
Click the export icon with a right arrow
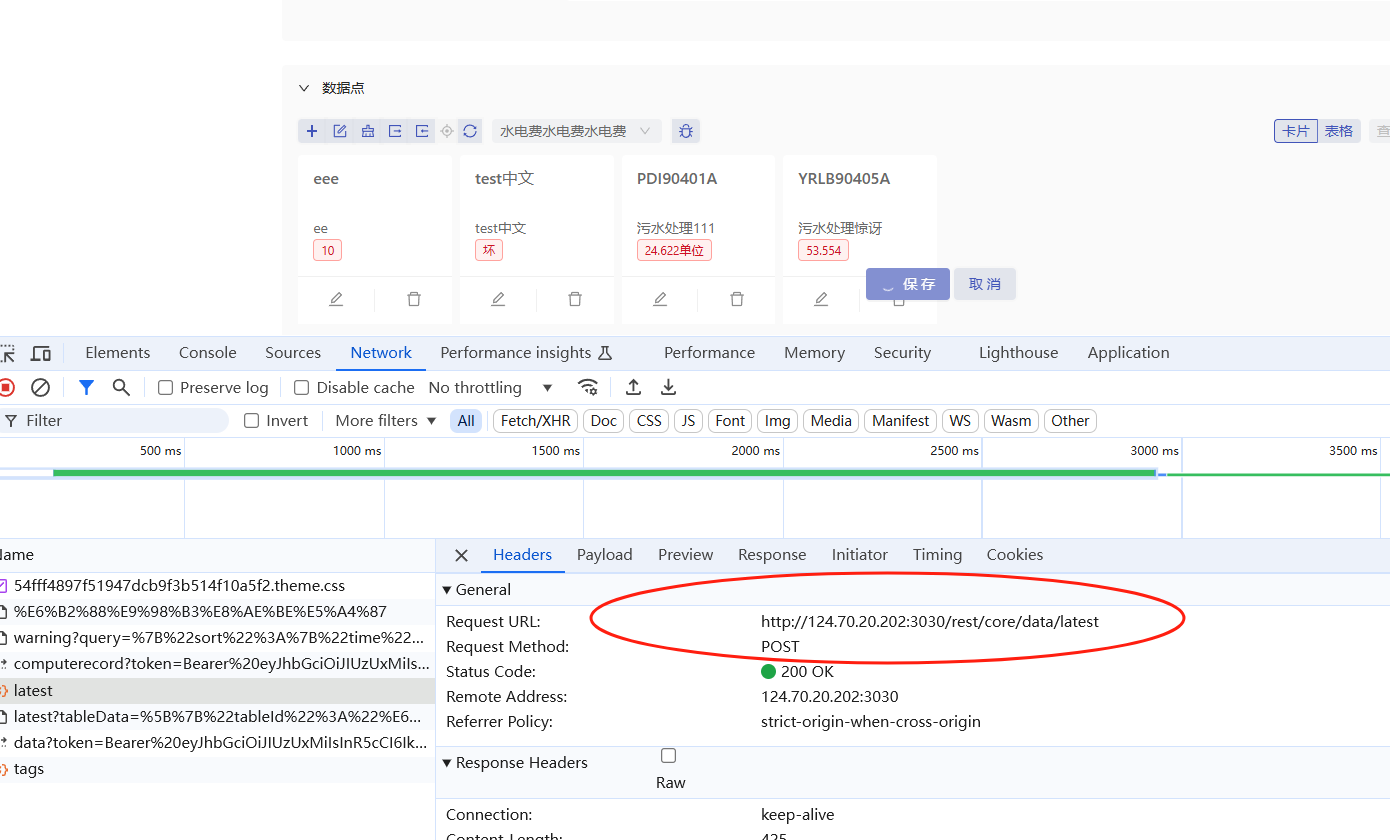tap(395, 131)
